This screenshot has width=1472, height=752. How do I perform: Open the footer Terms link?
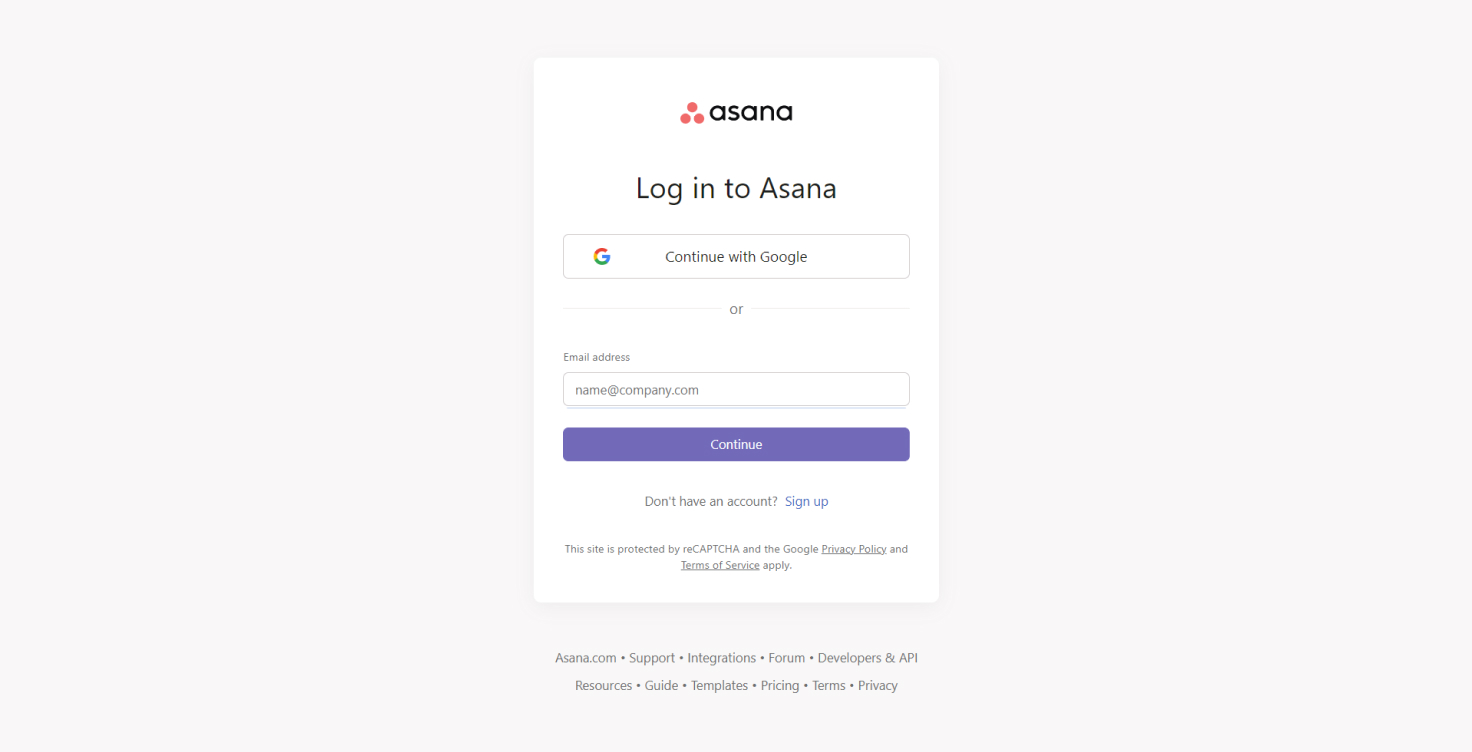(x=828, y=686)
